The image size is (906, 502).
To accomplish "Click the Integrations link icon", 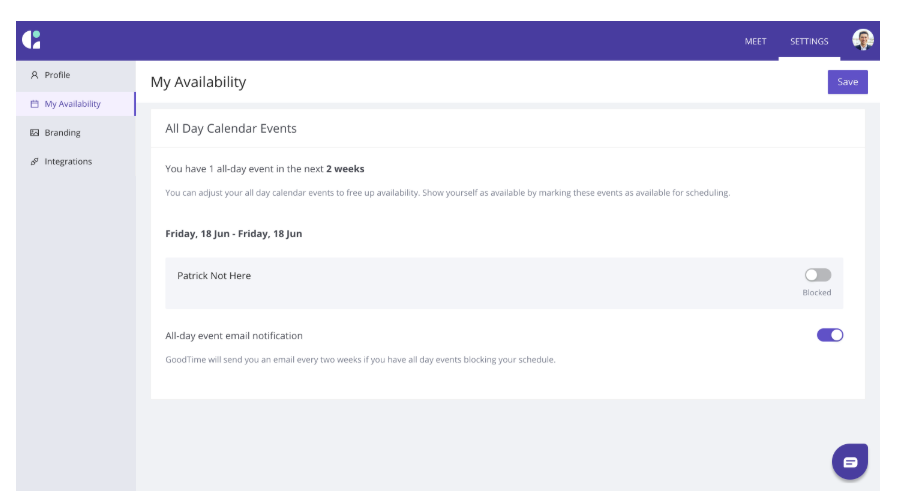I will tap(35, 162).
